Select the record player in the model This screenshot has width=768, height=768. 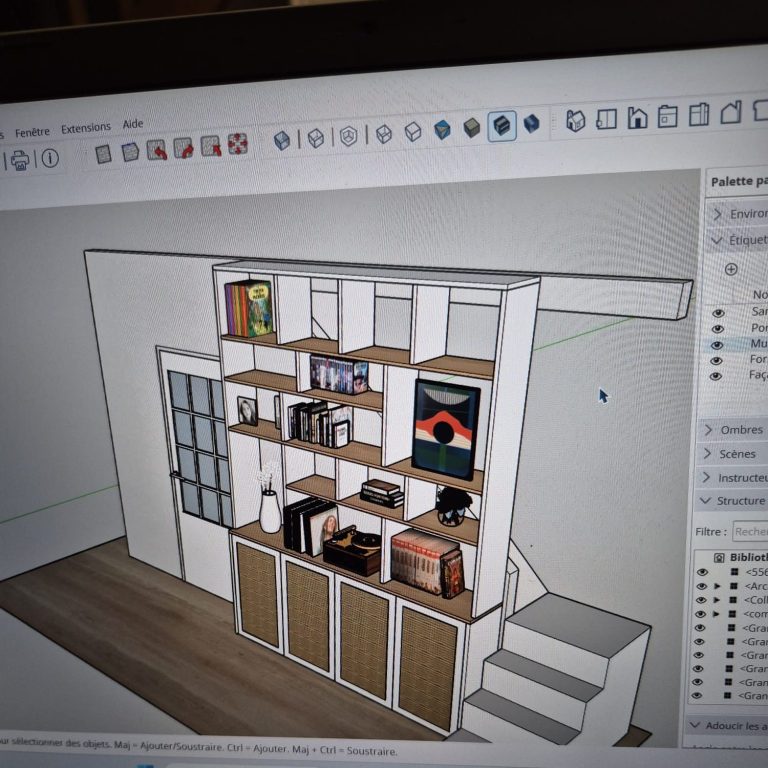point(353,550)
